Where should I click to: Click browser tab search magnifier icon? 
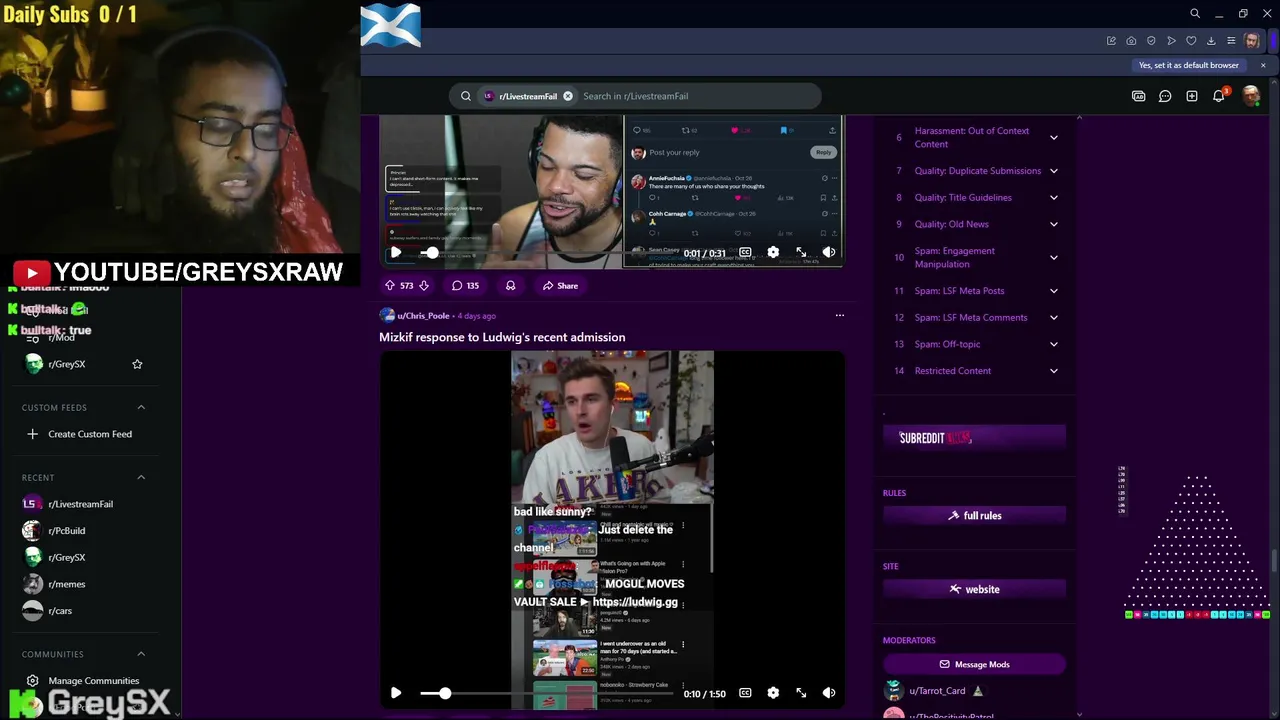coord(1195,14)
